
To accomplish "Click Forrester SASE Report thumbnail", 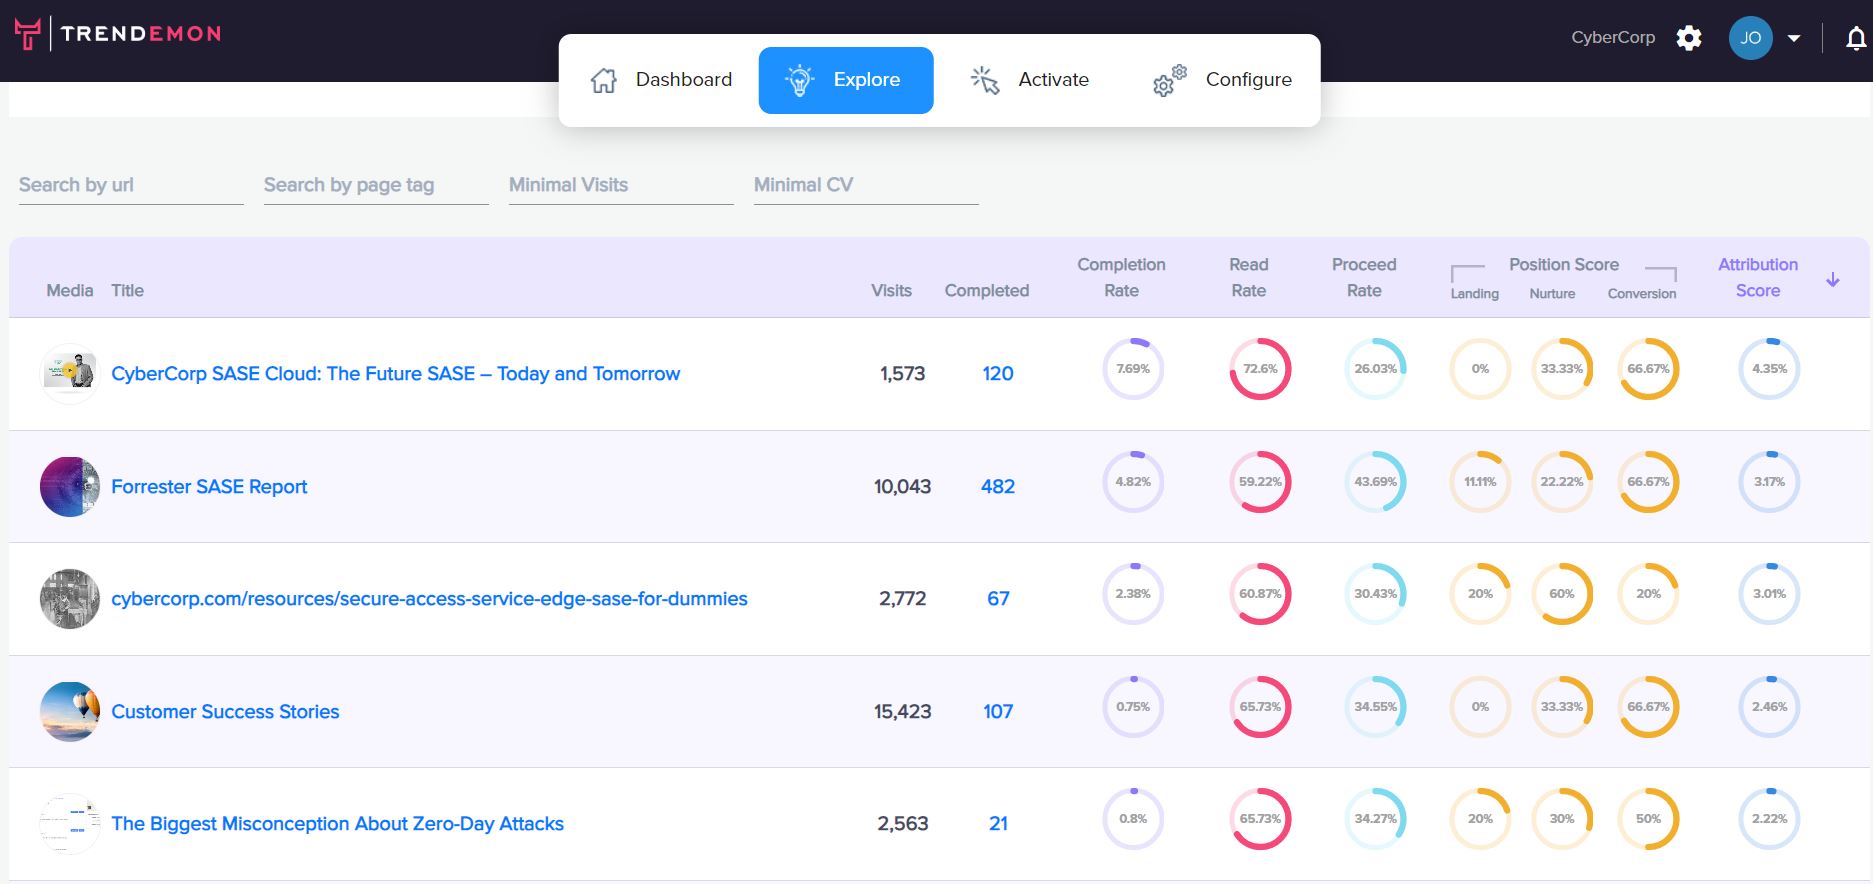I will [70, 486].
